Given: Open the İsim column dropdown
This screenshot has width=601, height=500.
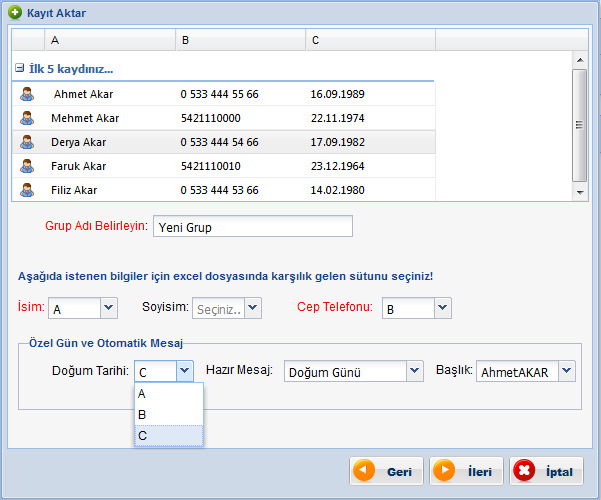Looking at the screenshot, I should coord(109,308).
